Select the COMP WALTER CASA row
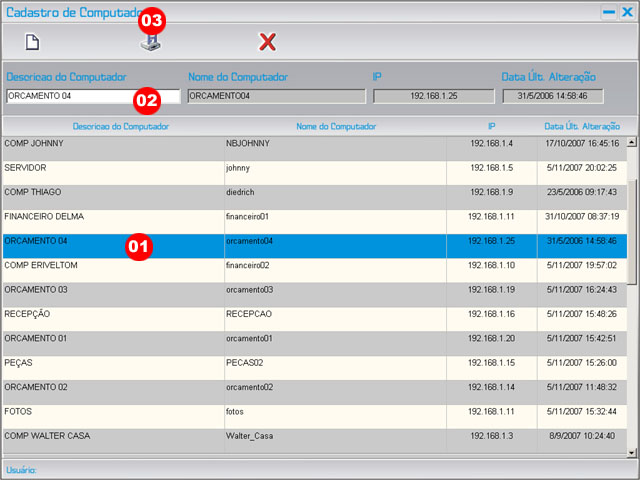This screenshot has width=640, height=480. click(110, 436)
